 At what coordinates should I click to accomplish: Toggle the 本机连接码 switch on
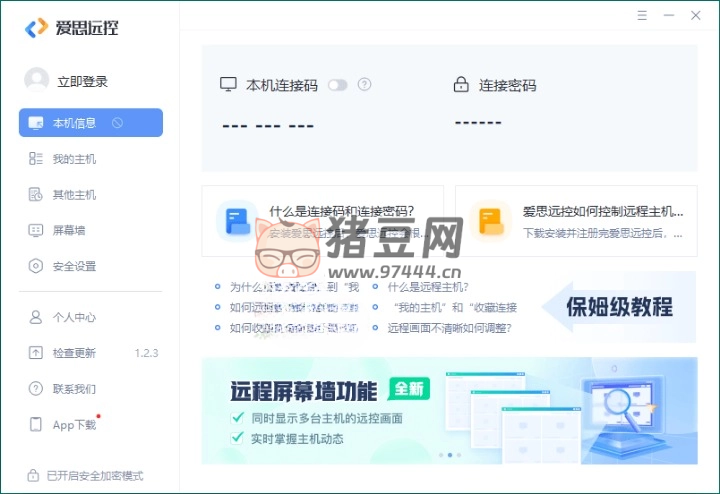coord(337,85)
